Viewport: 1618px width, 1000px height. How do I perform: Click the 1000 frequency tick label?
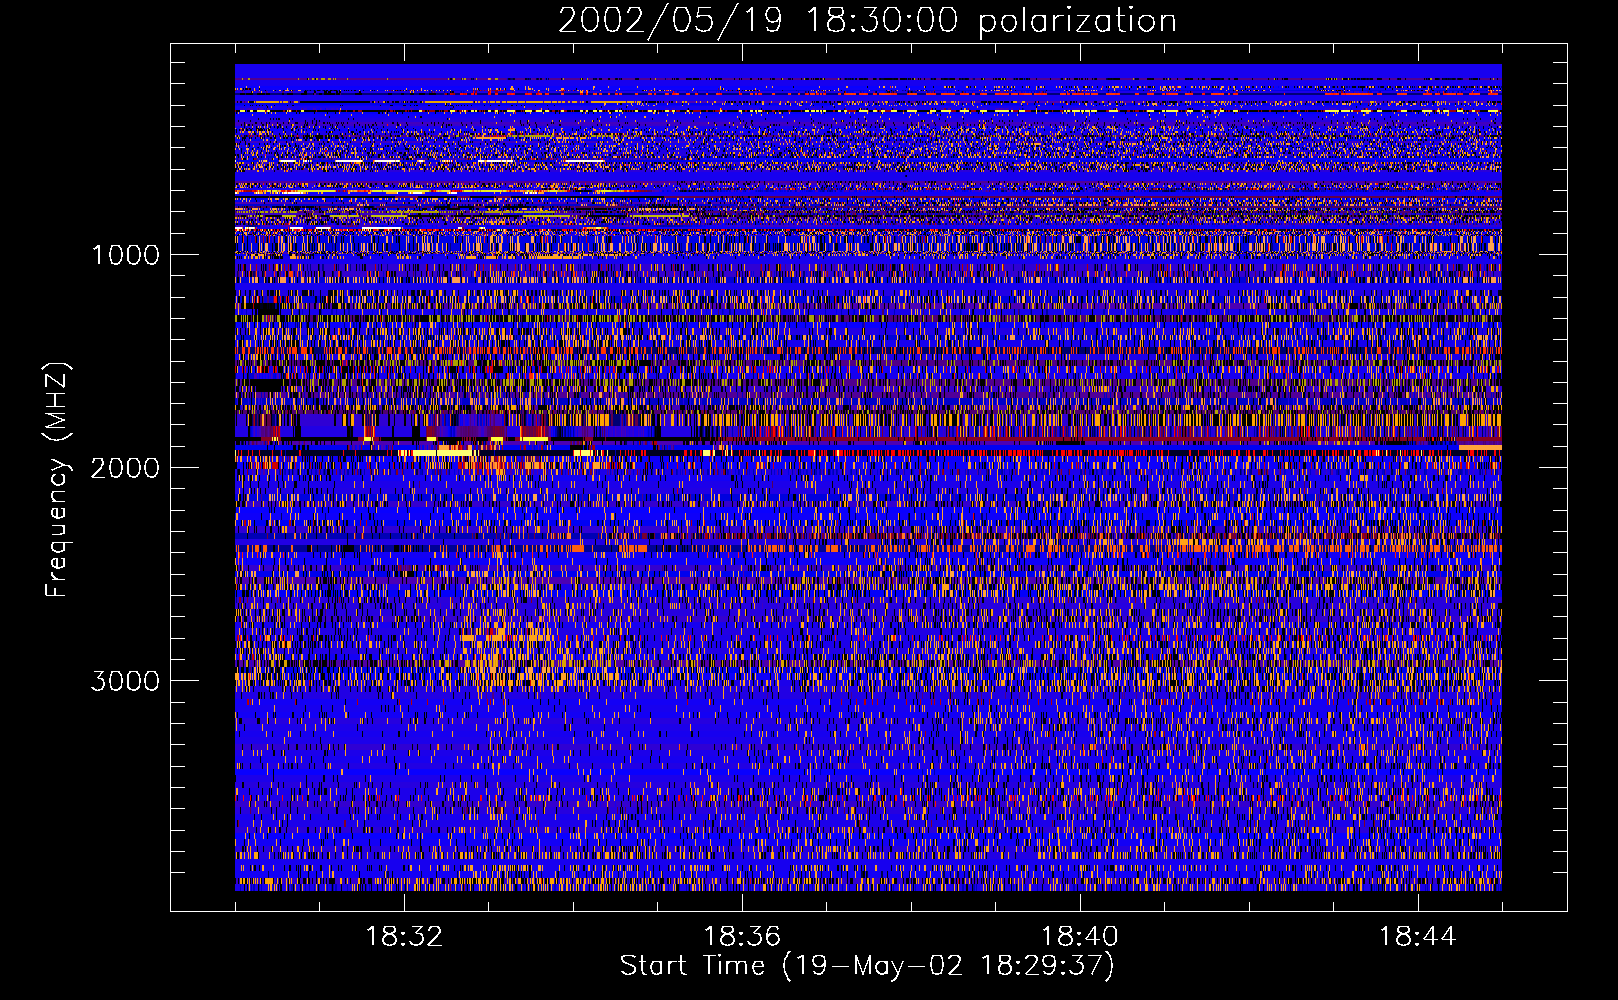(x=125, y=255)
